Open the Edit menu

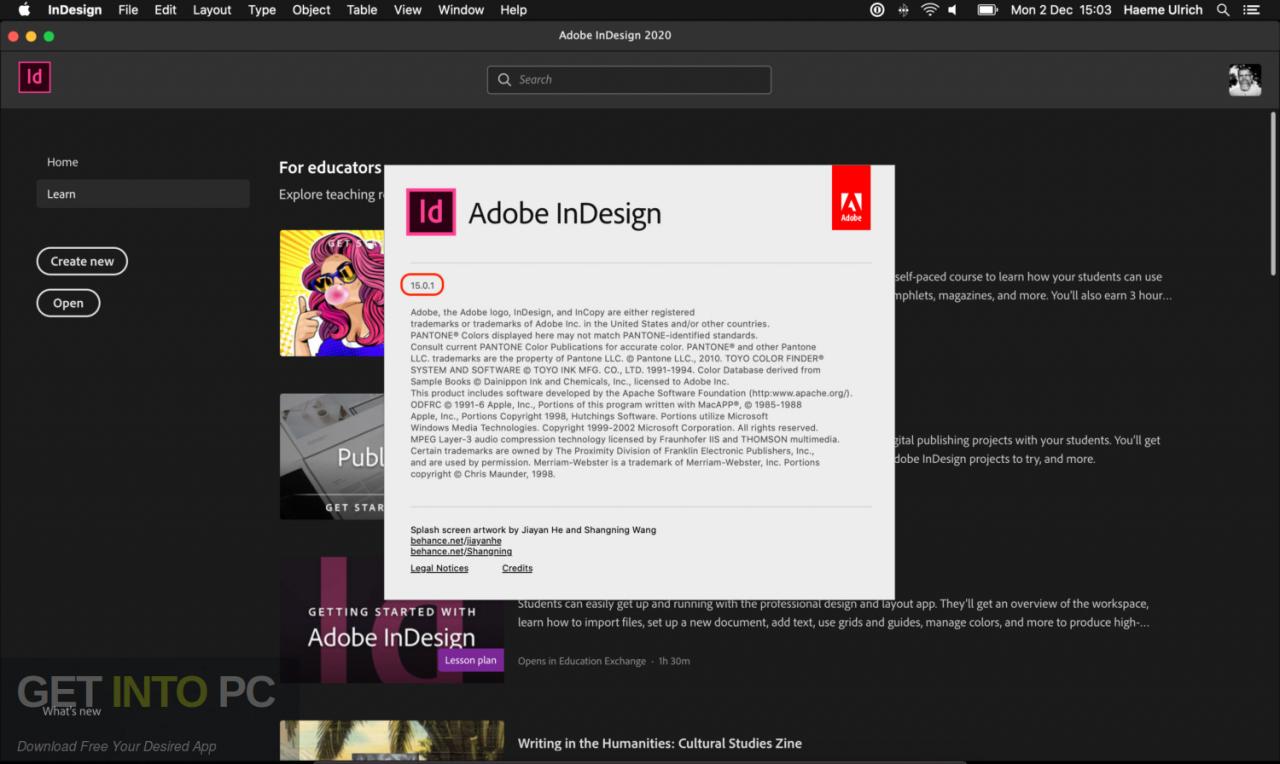coord(166,10)
